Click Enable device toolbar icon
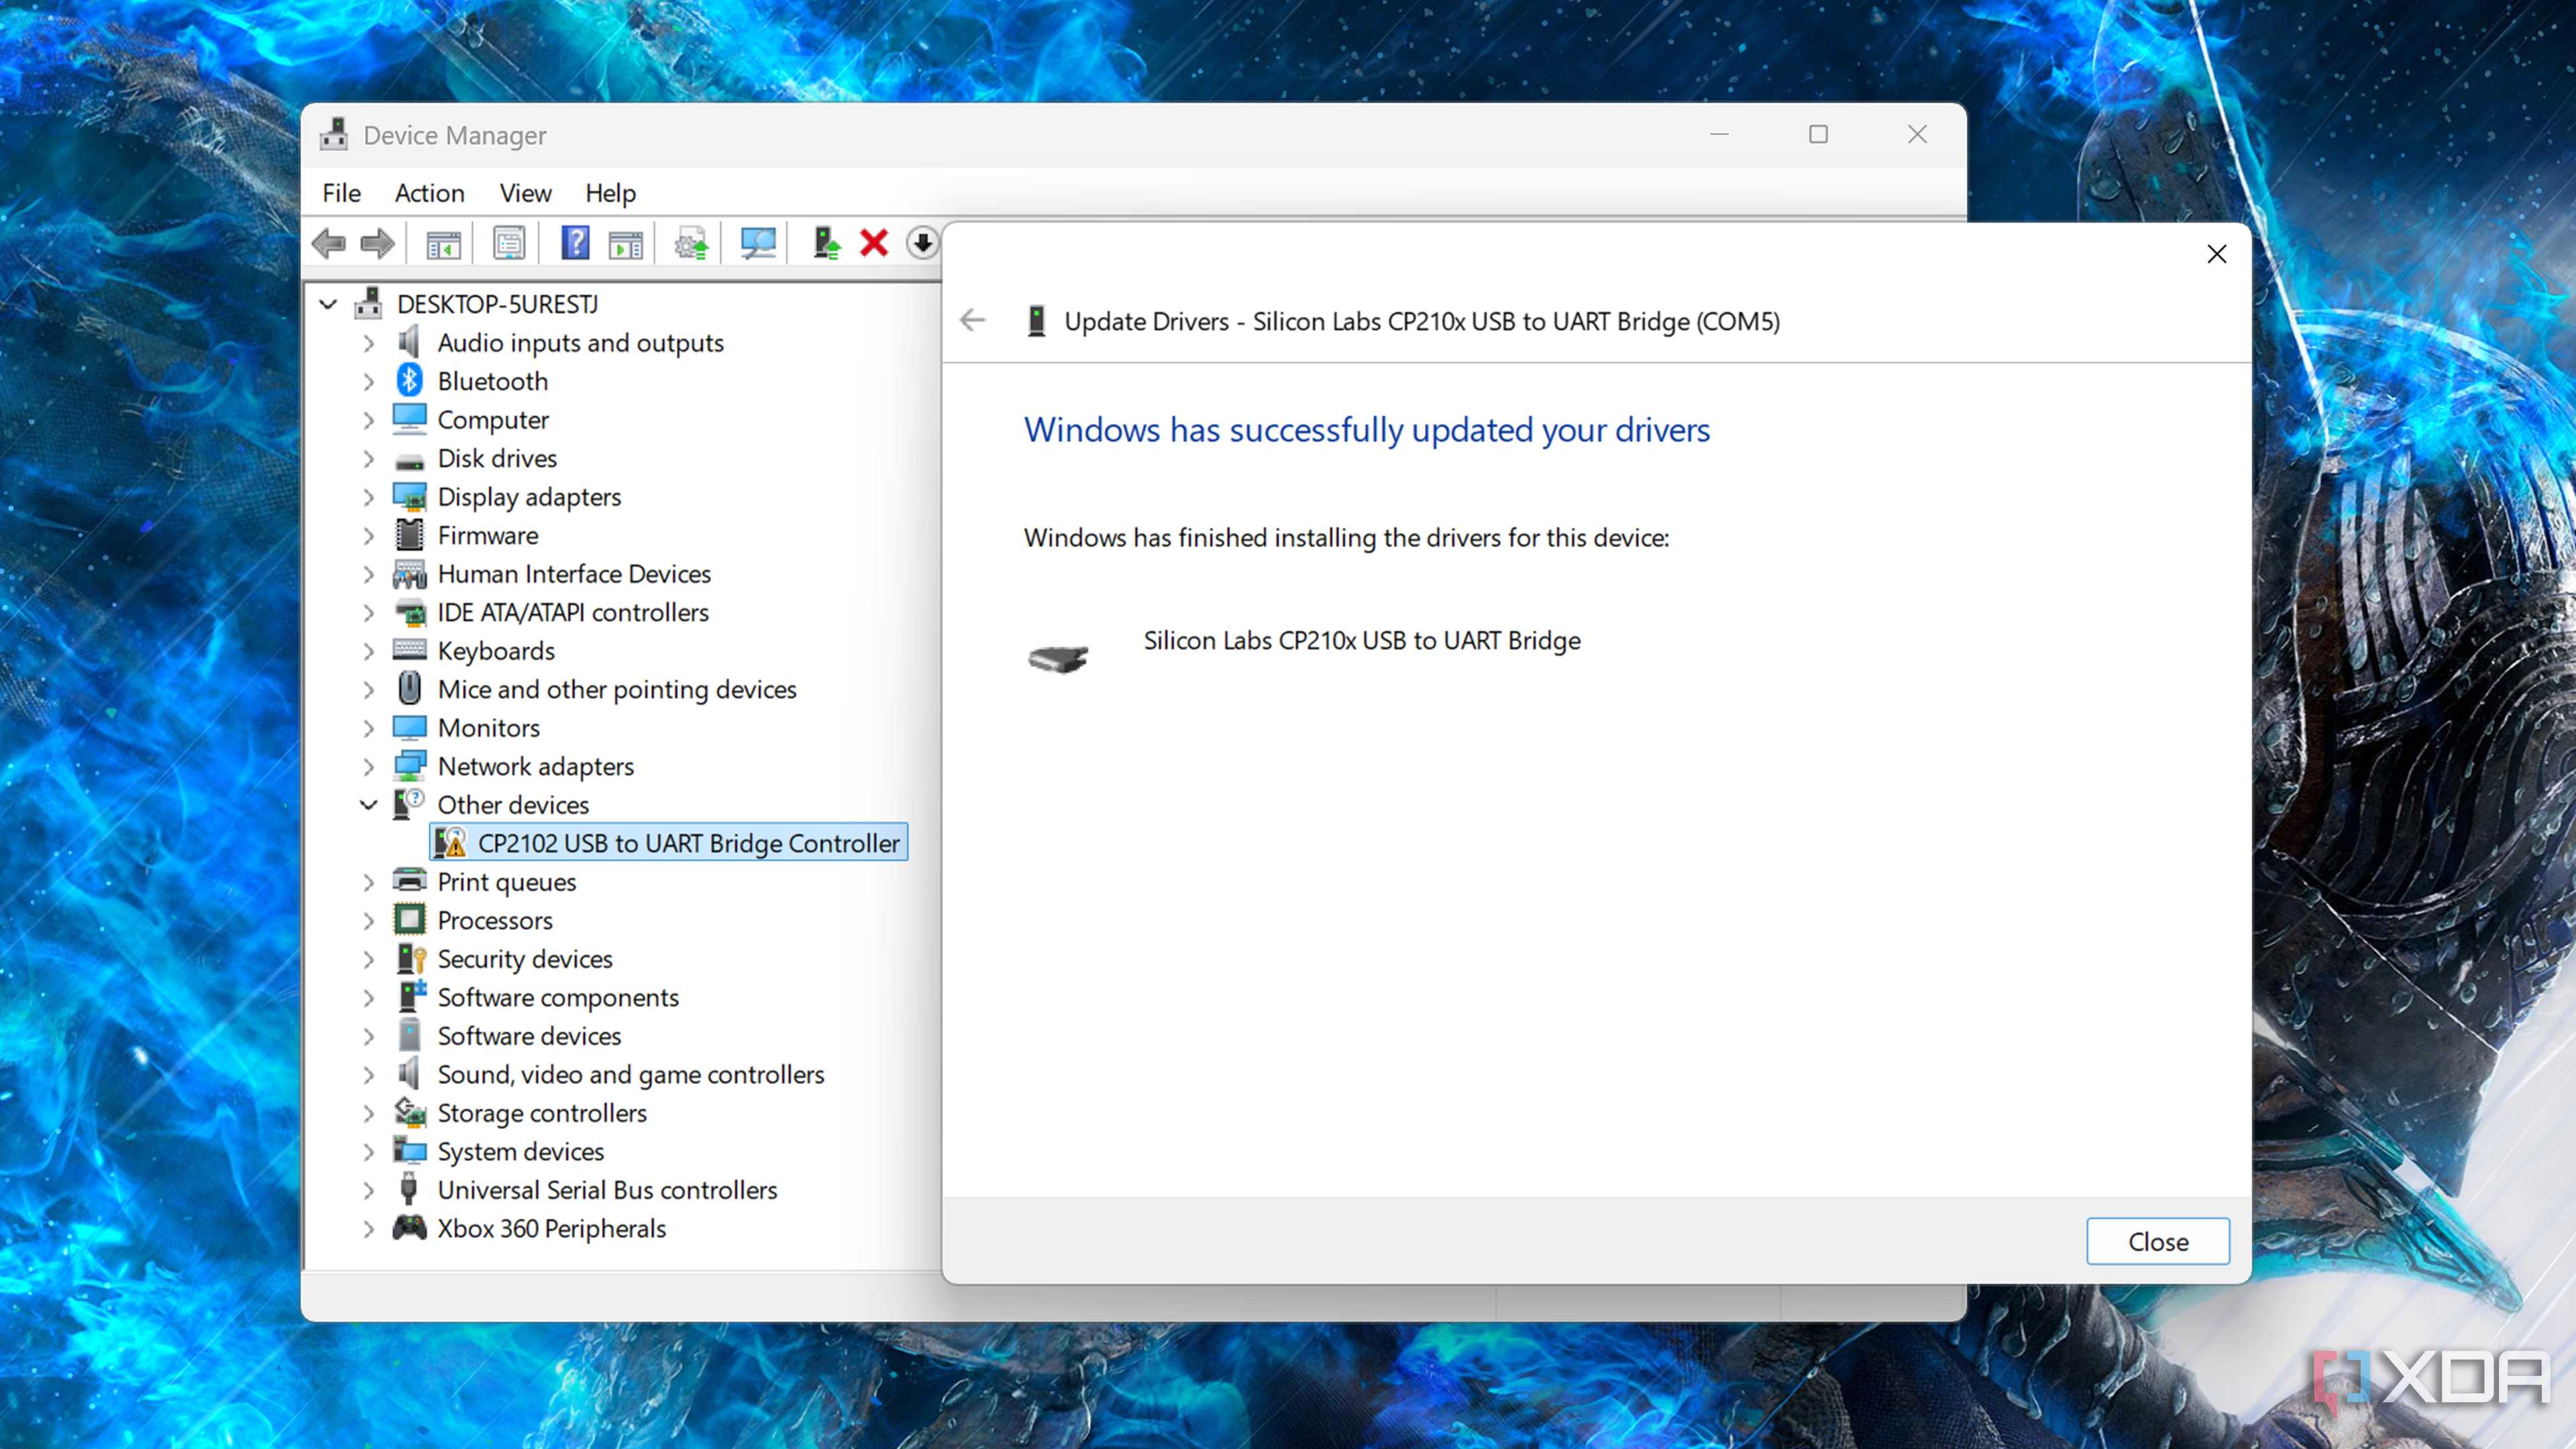2576x1449 pixels. [826, 243]
